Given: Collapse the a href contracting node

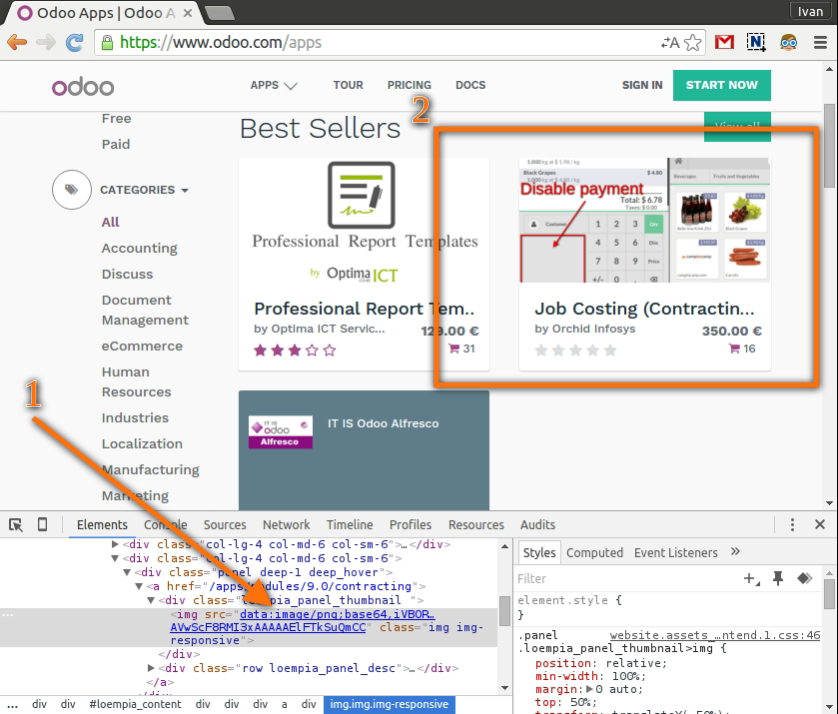Looking at the screenshot, I should click(x=139, y=586).
